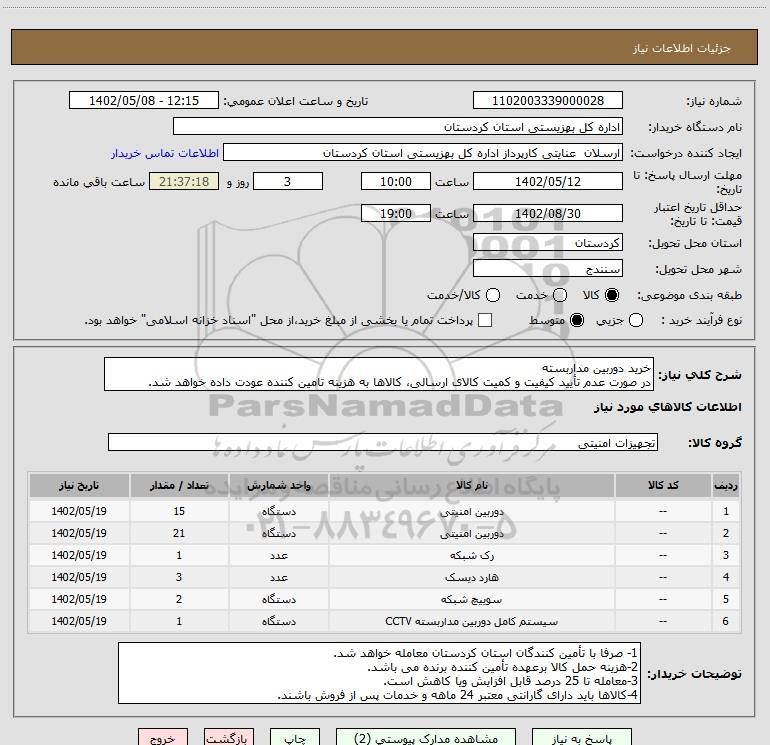
Task: Click دوربین امنیتی item name in row 1
Action: click(x=471, y=512)
